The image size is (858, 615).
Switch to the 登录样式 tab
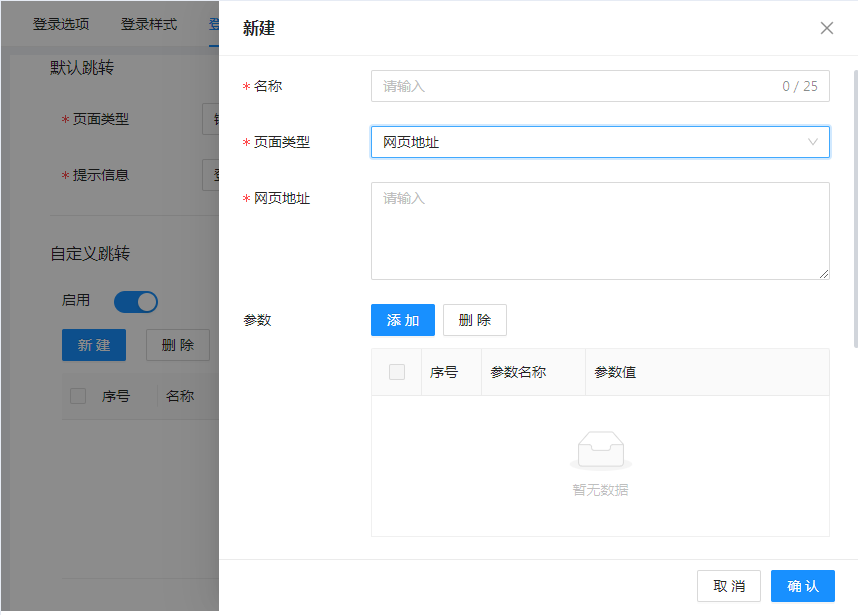pyautogui.click(x=149, y=24)
